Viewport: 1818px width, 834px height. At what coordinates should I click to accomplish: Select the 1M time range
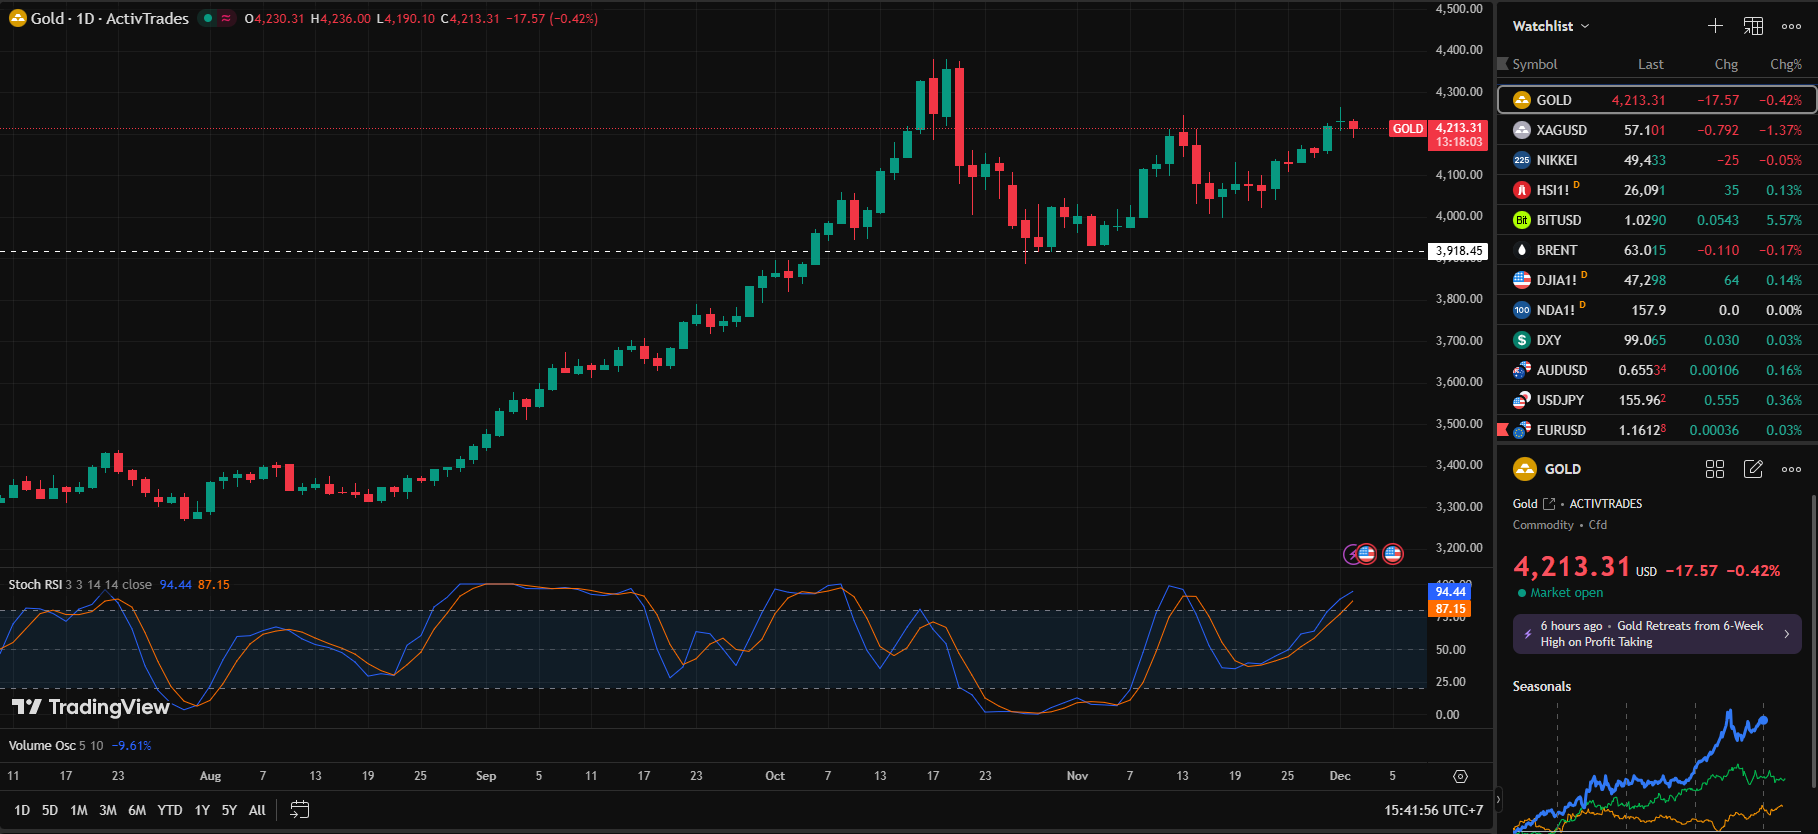point(79,810)
